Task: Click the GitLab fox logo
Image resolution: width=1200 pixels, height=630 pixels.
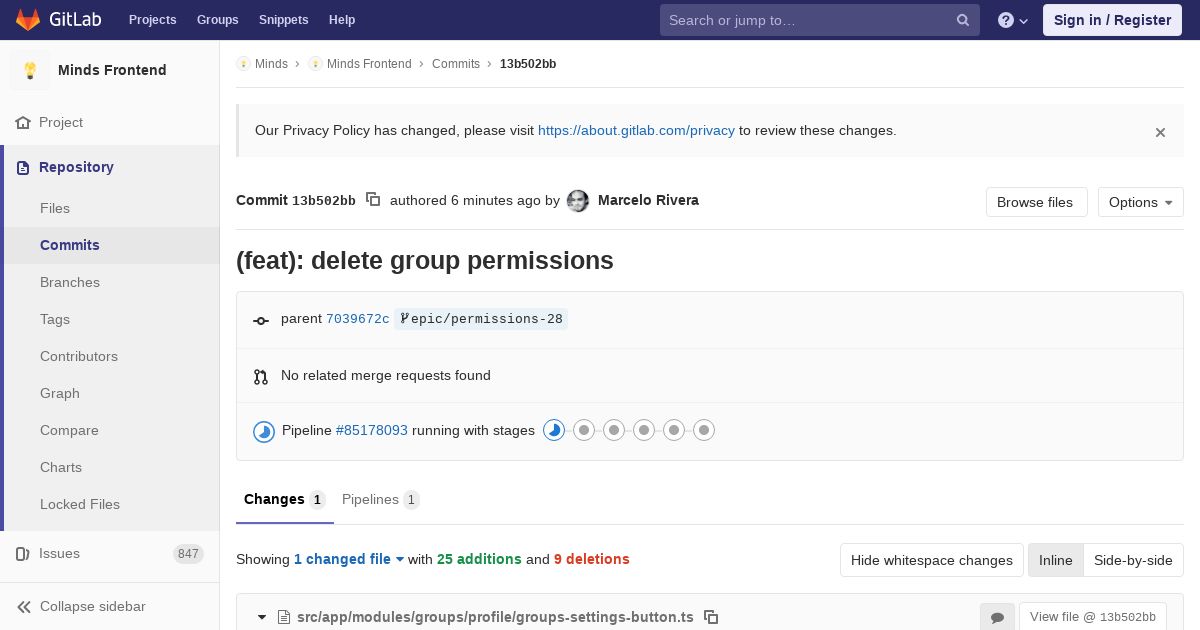Action: pos(28,20)
